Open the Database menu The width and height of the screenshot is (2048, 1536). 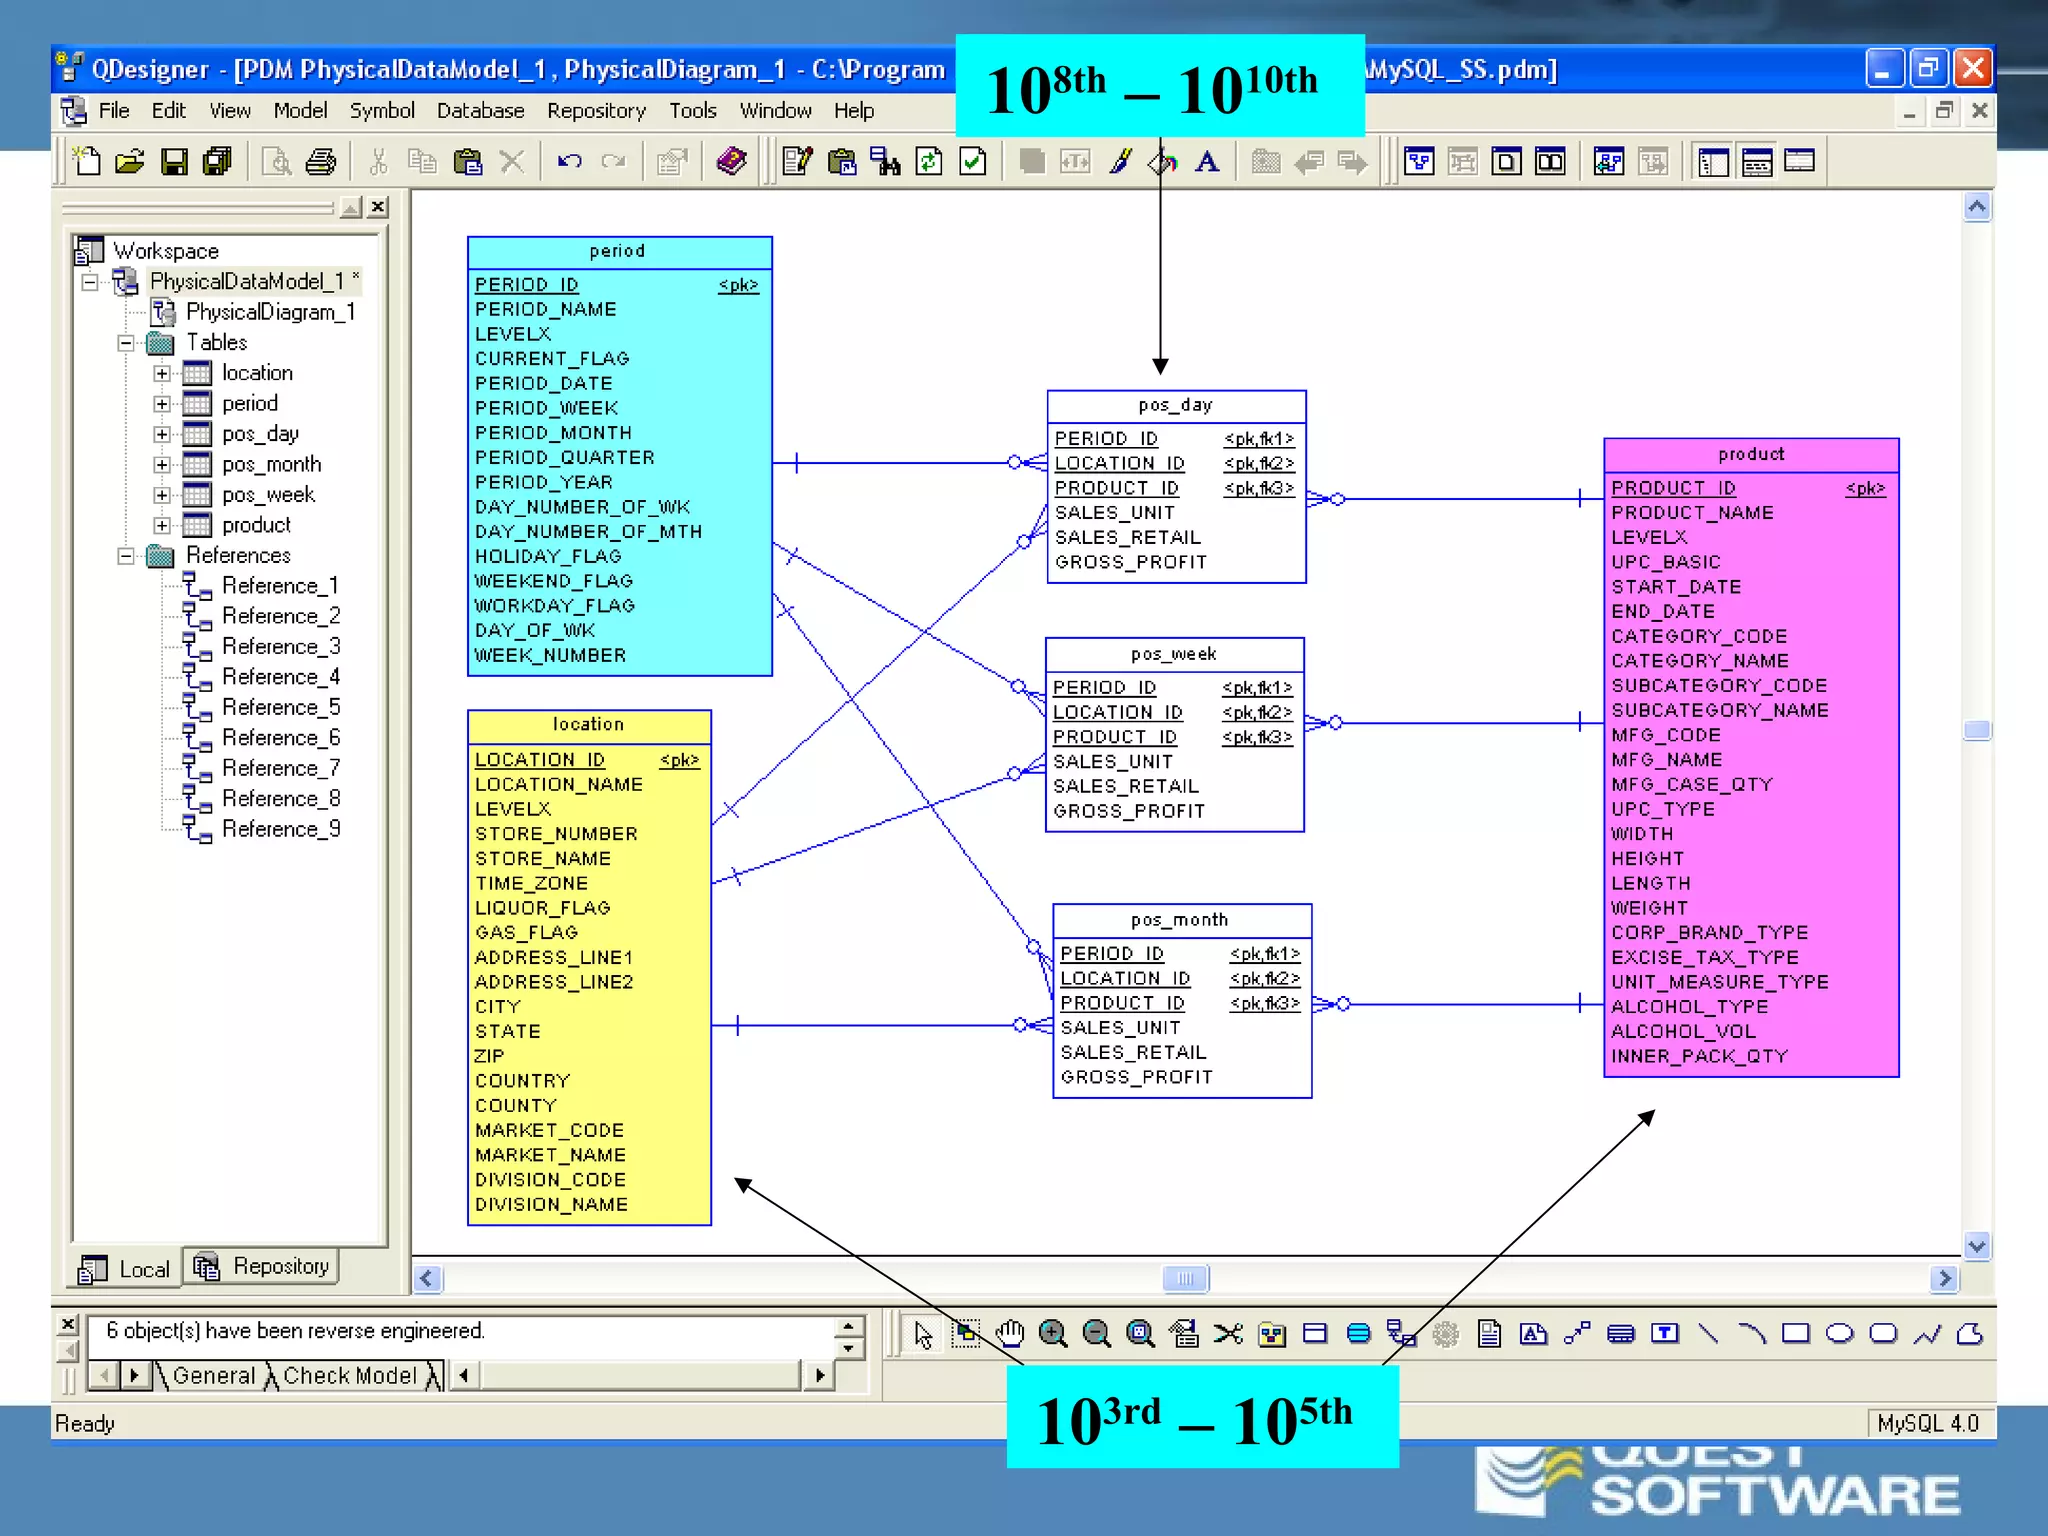pos(480,111)
